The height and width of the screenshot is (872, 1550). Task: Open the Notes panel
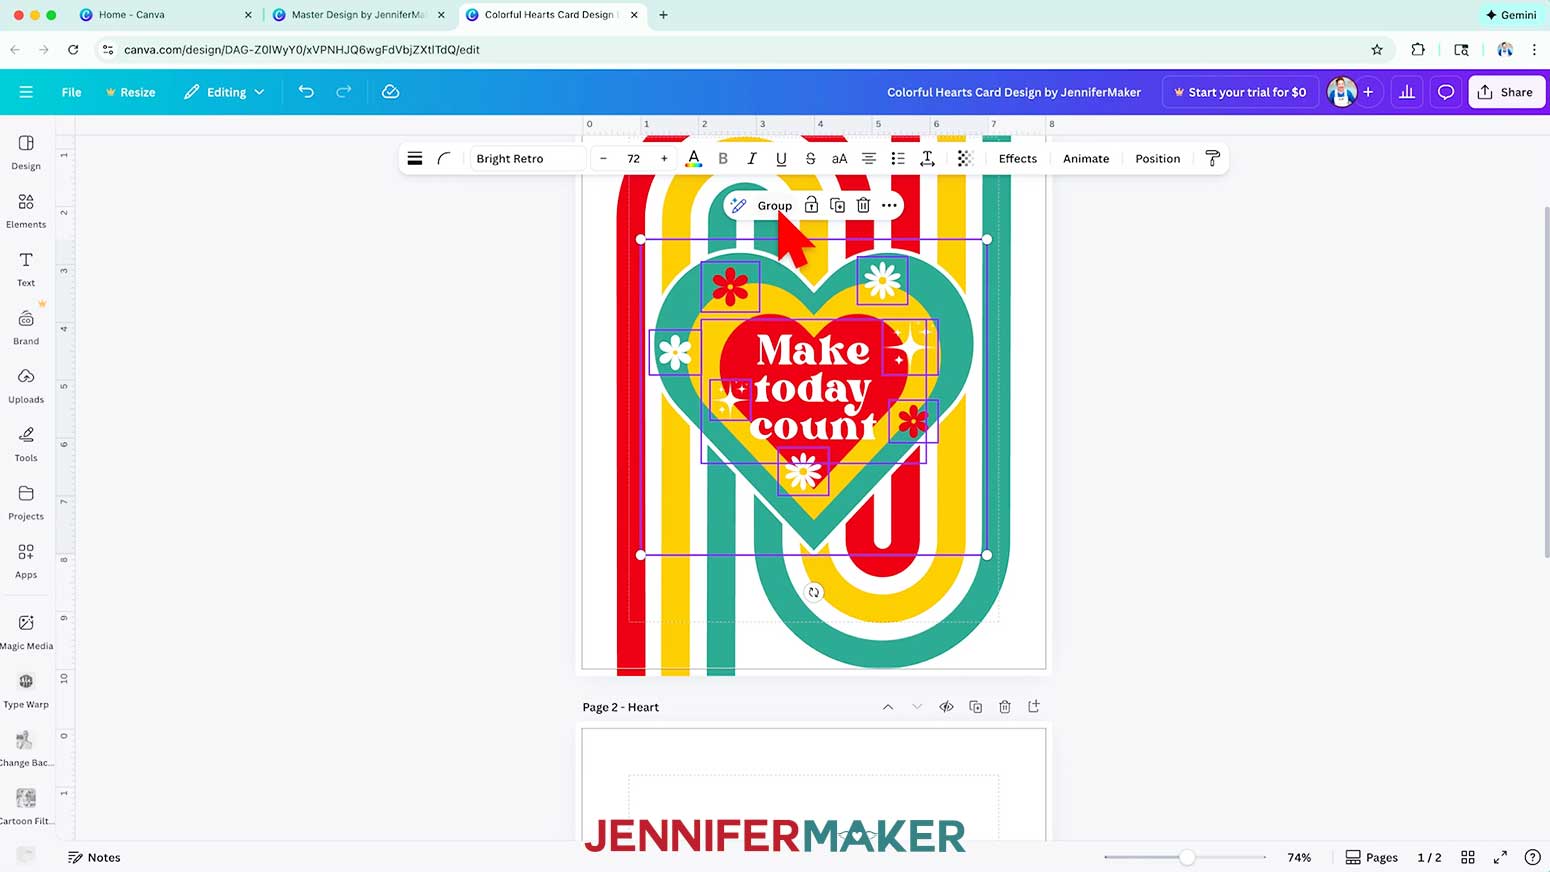(x=94, y=857)
